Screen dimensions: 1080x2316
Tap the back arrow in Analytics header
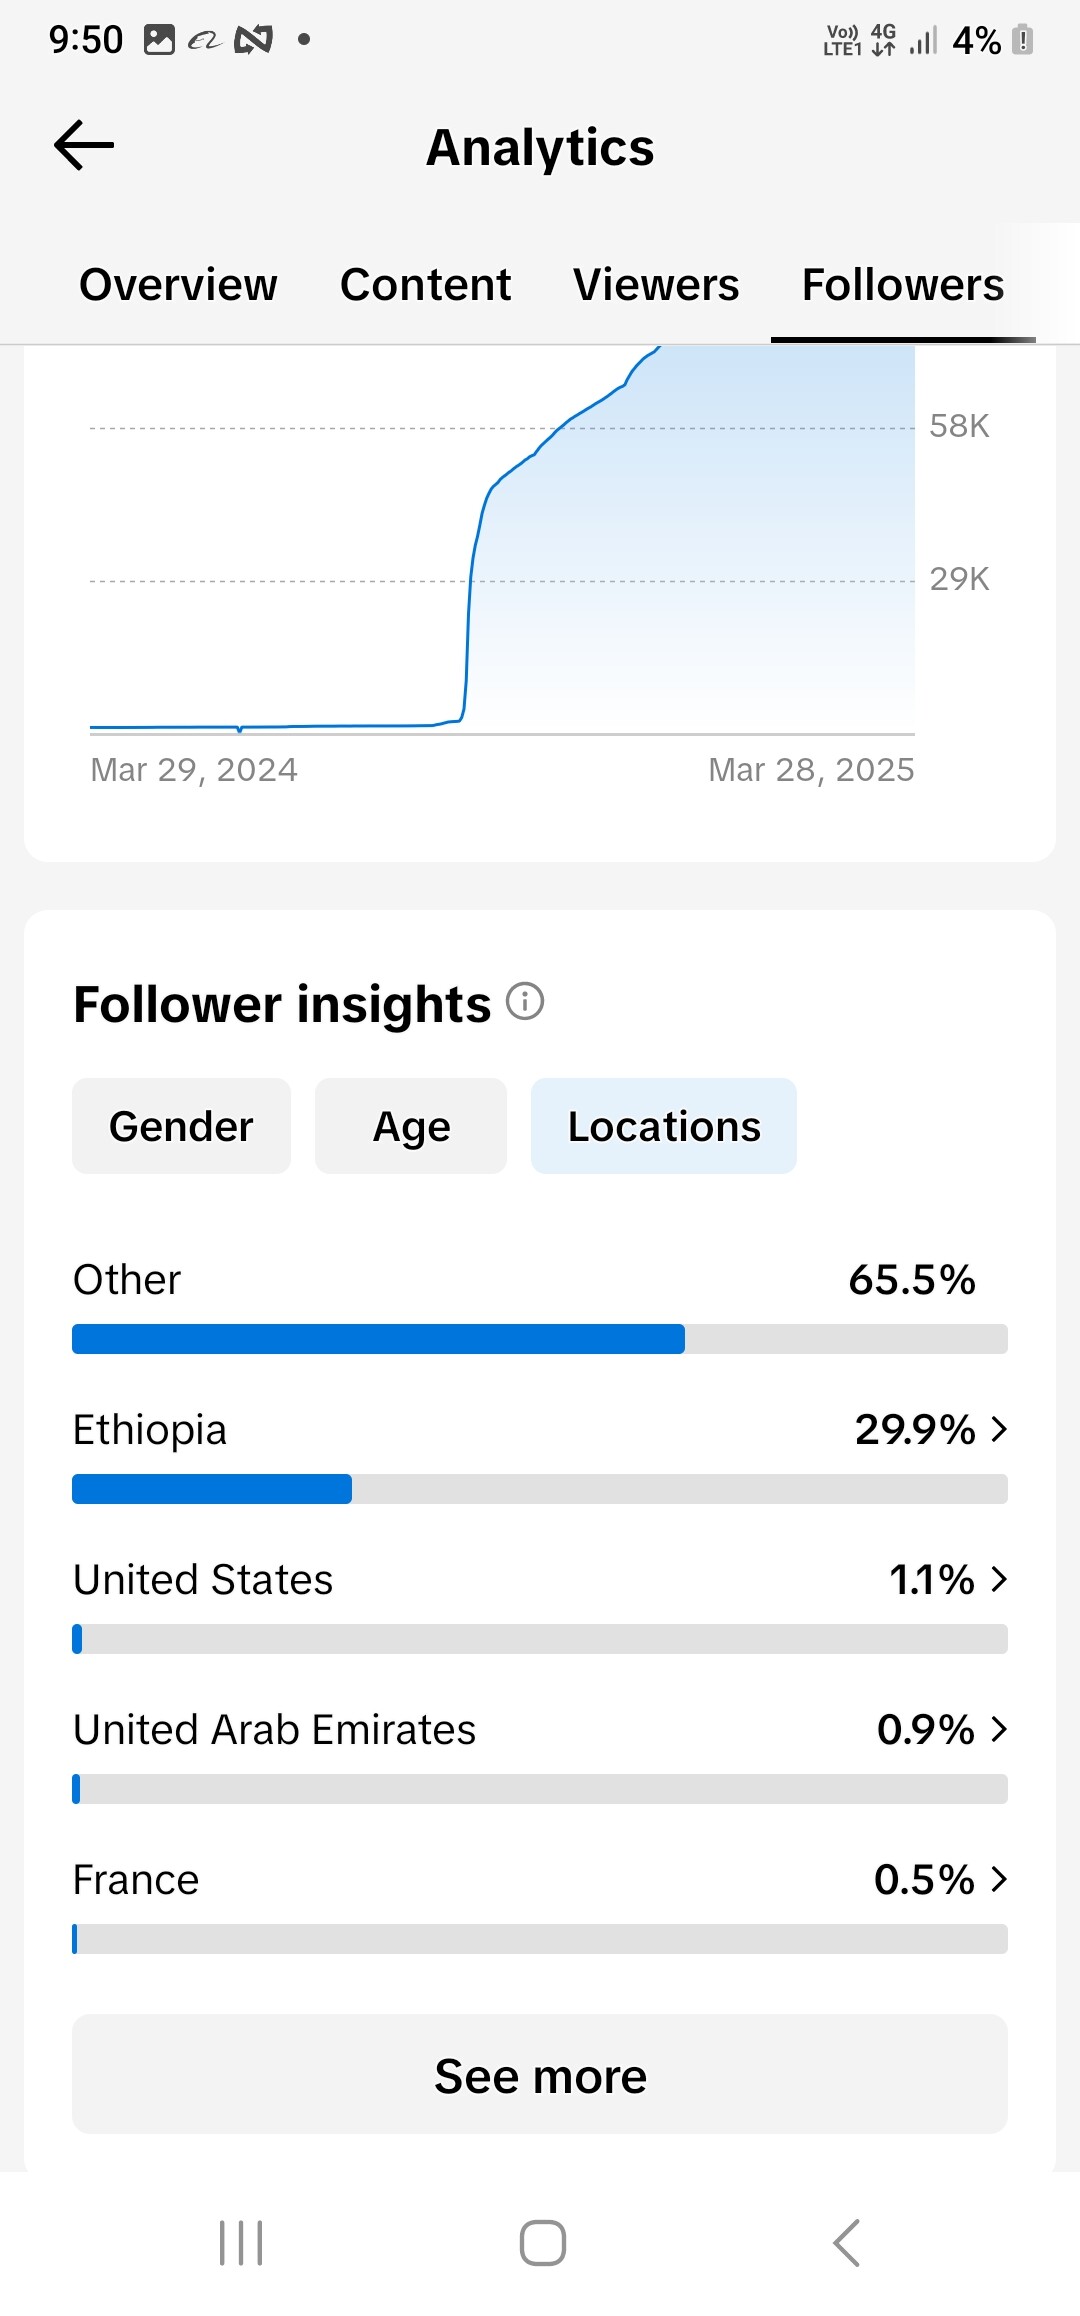(84, 146)
